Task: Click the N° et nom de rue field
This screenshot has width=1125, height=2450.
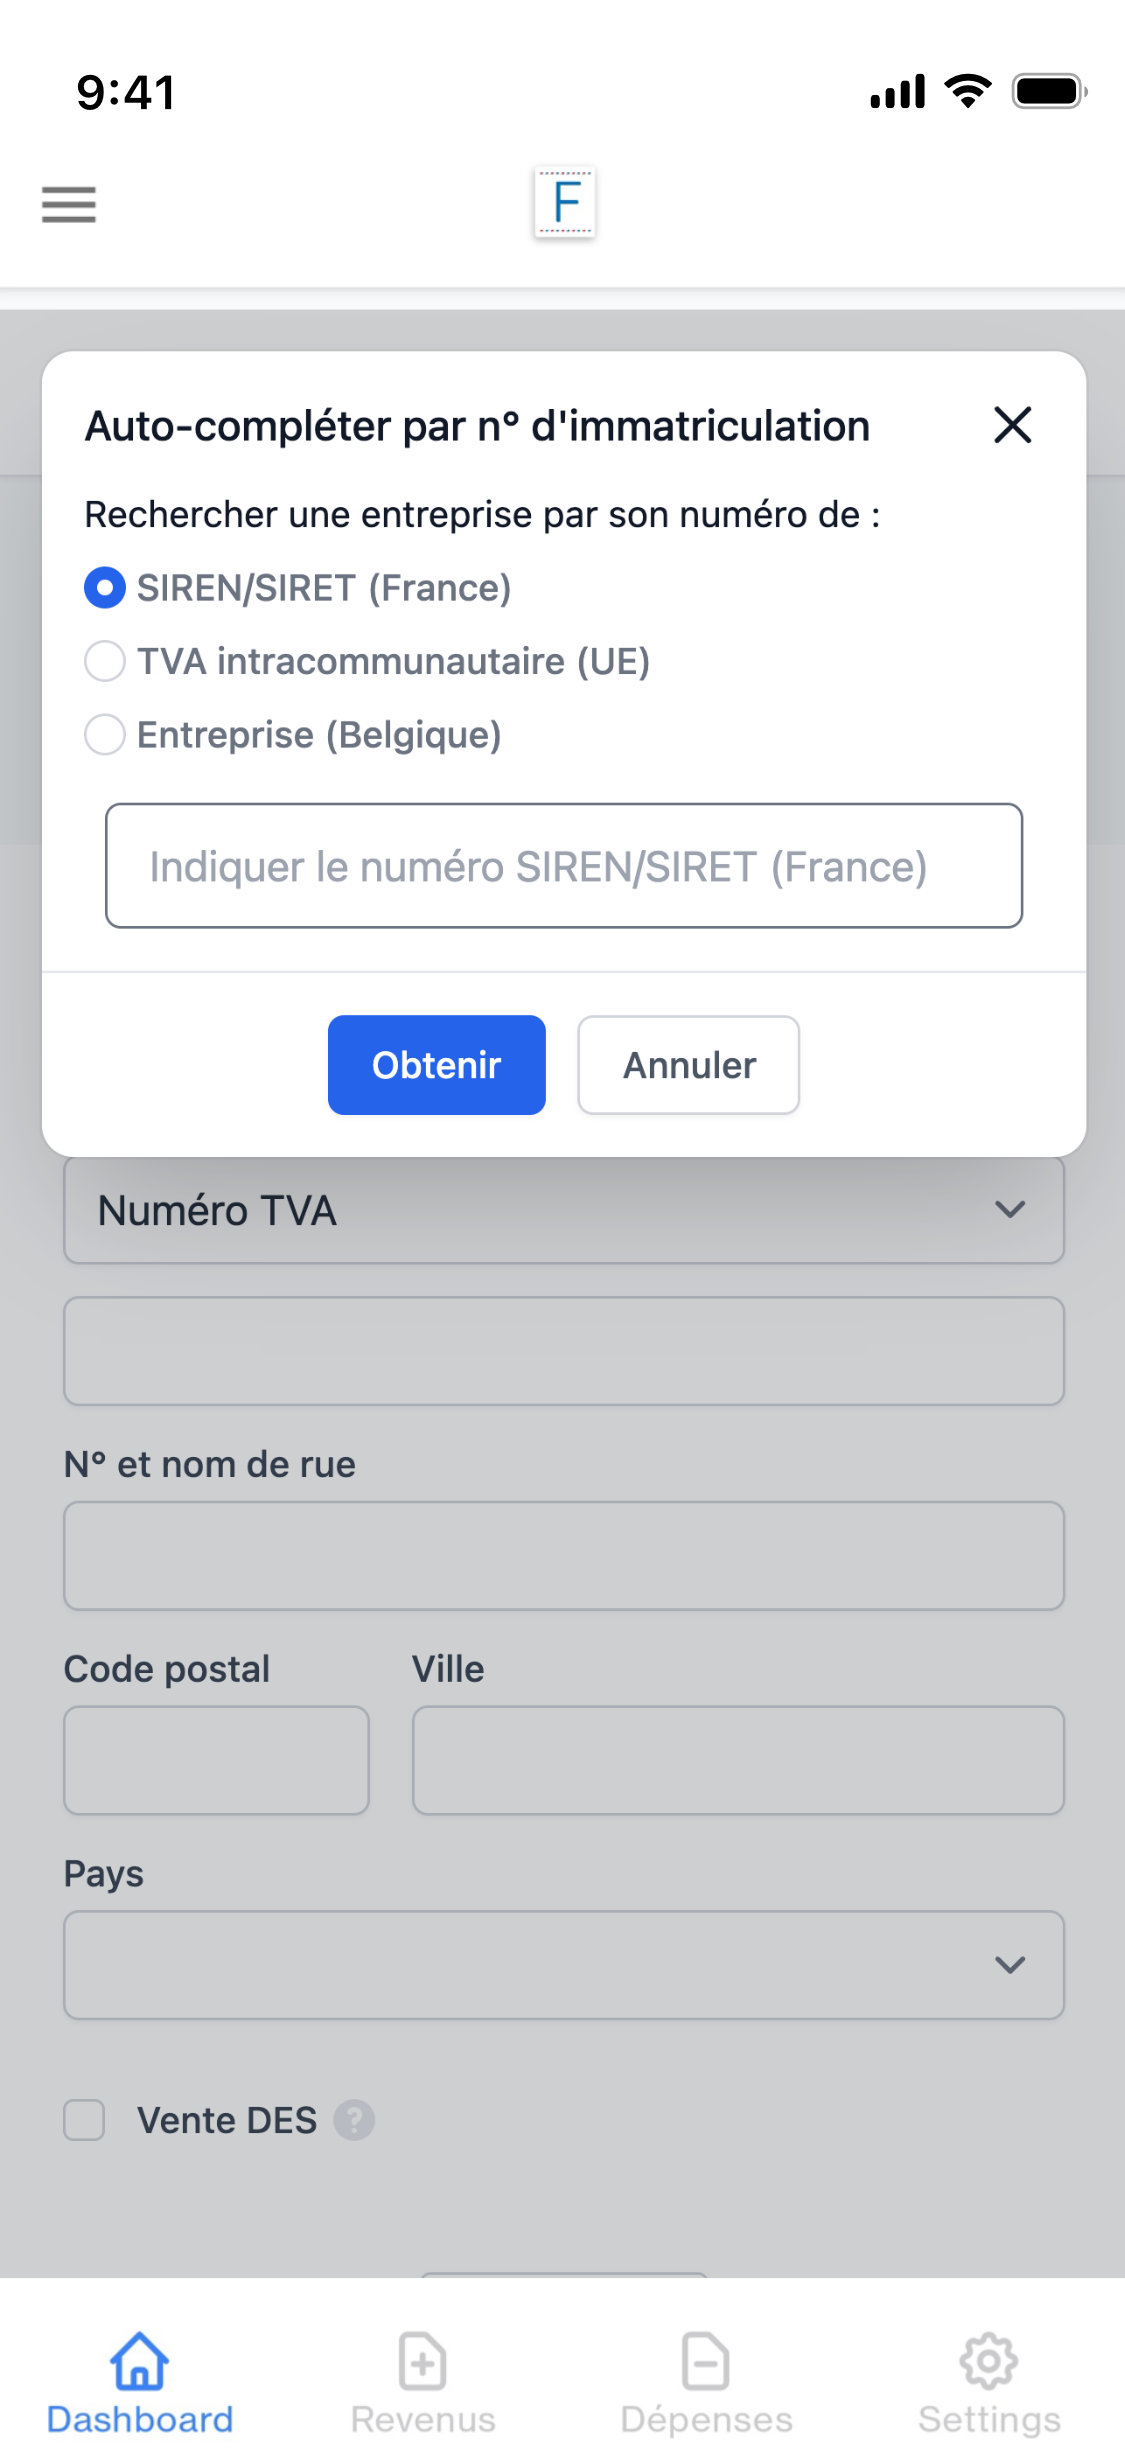Action: [563, 1555]
